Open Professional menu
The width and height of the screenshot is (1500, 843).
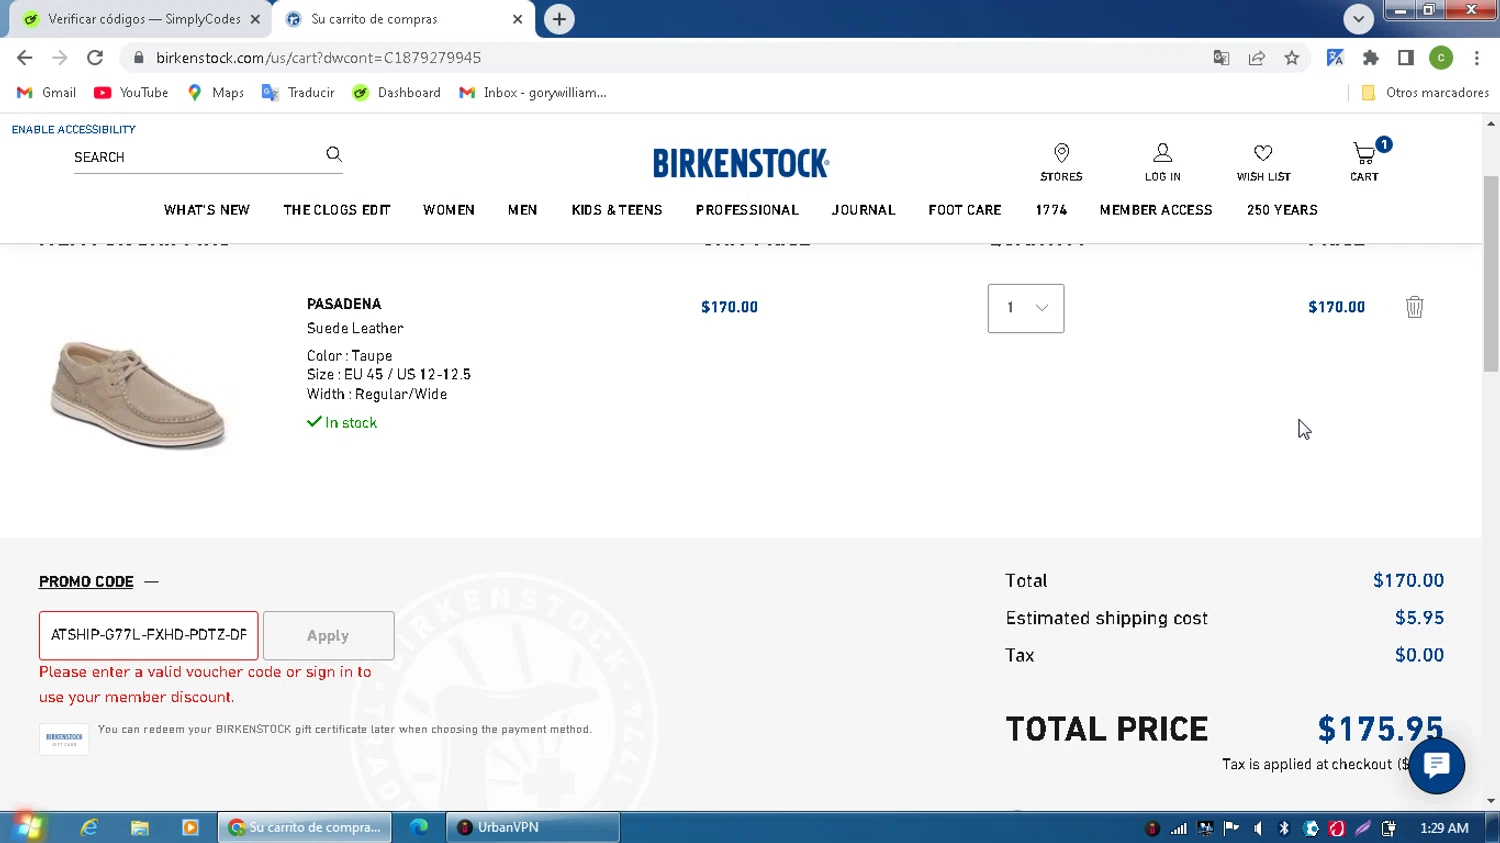(x=747, y=210)
